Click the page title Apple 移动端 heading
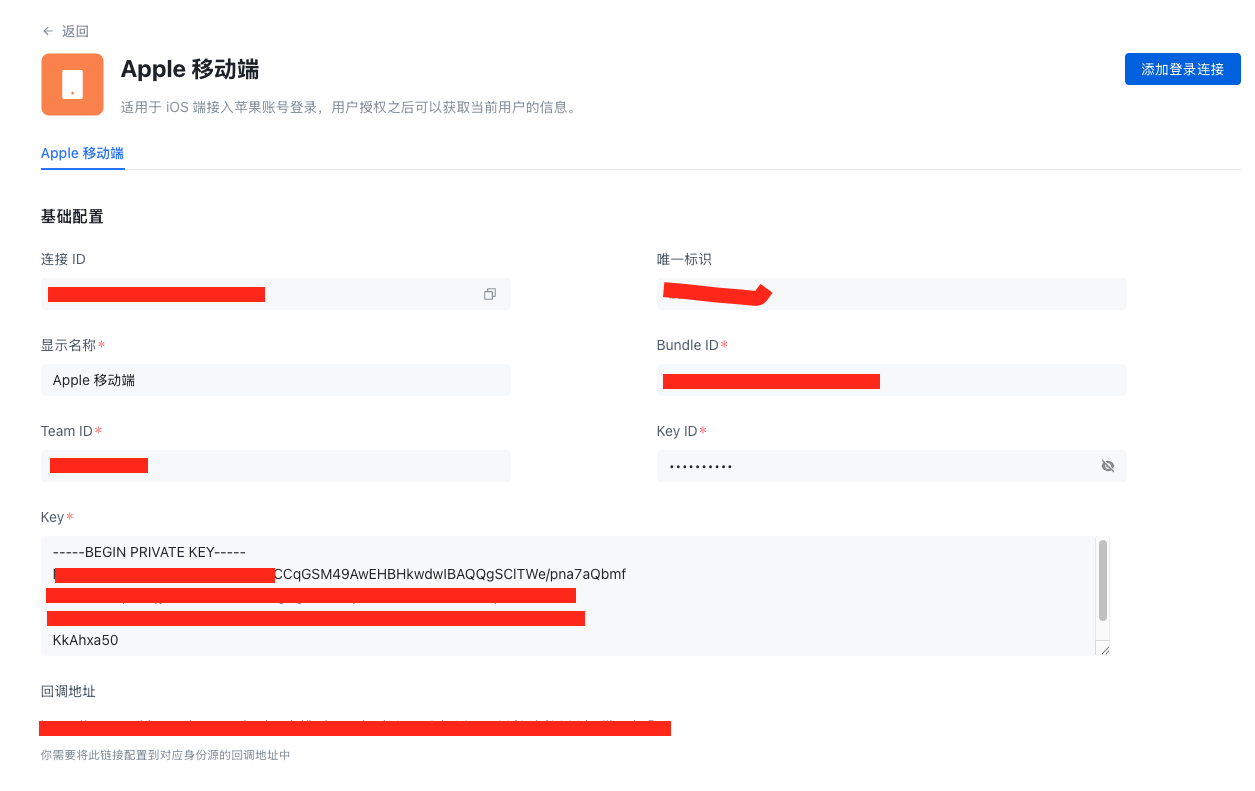This screenshot has width=1255, height=791. click(x=190, y=69)
